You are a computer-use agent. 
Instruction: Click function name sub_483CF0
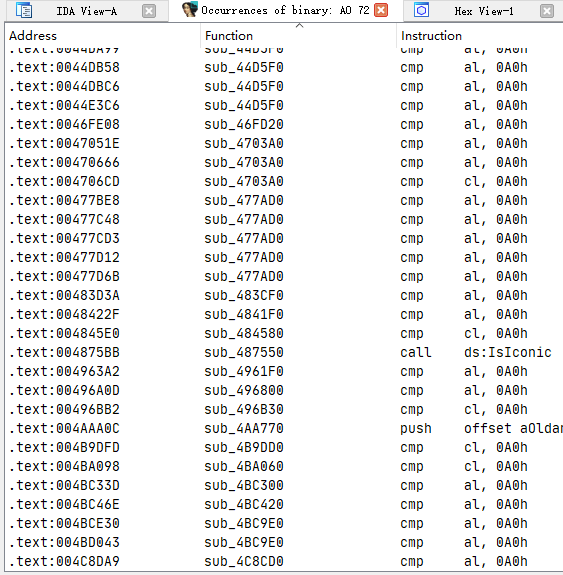[x=244, y=296]
